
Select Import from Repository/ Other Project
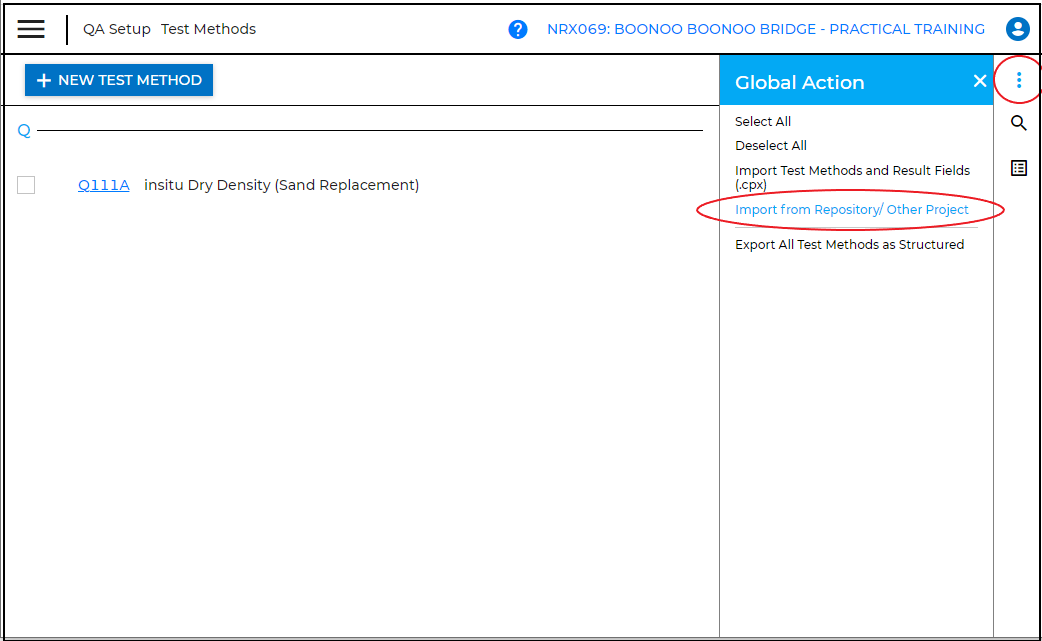[852, 210]
